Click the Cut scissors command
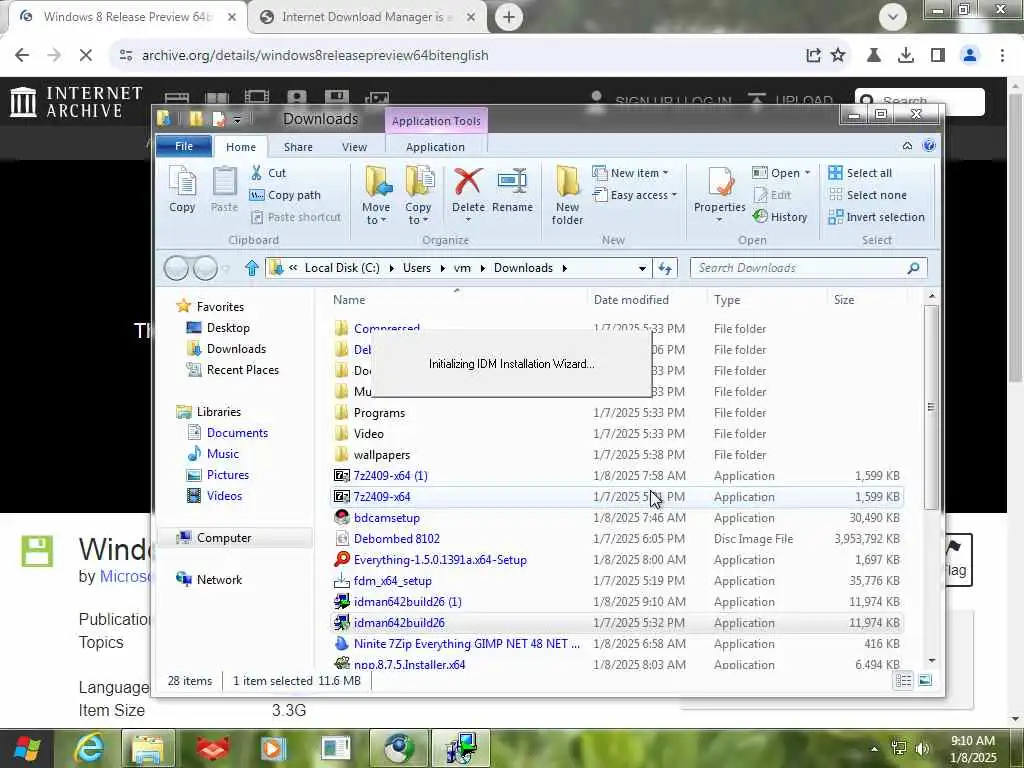The image size is (1024, 768). pyautogui.click(x=268, y=173)
